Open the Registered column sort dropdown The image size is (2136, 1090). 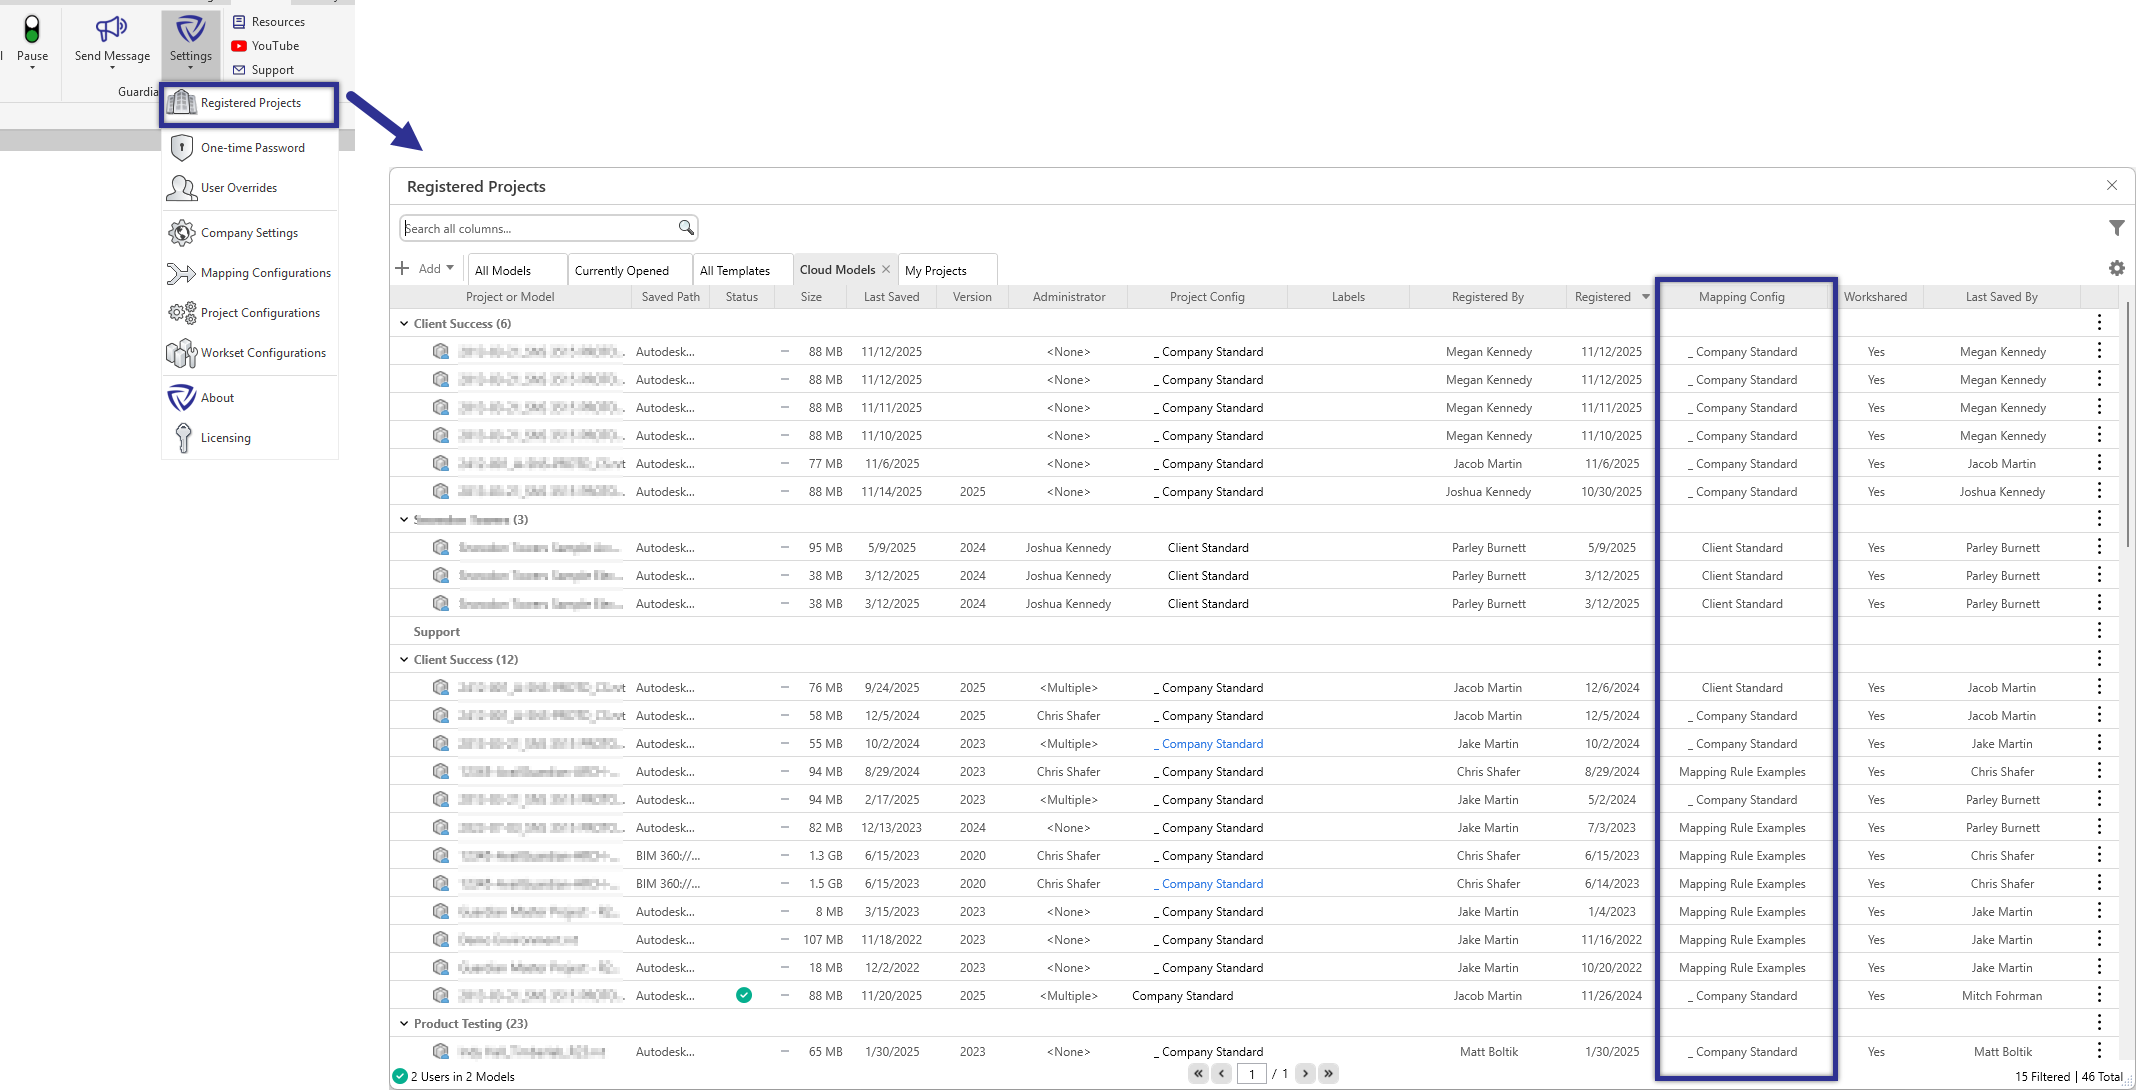tap(1645, 296)
